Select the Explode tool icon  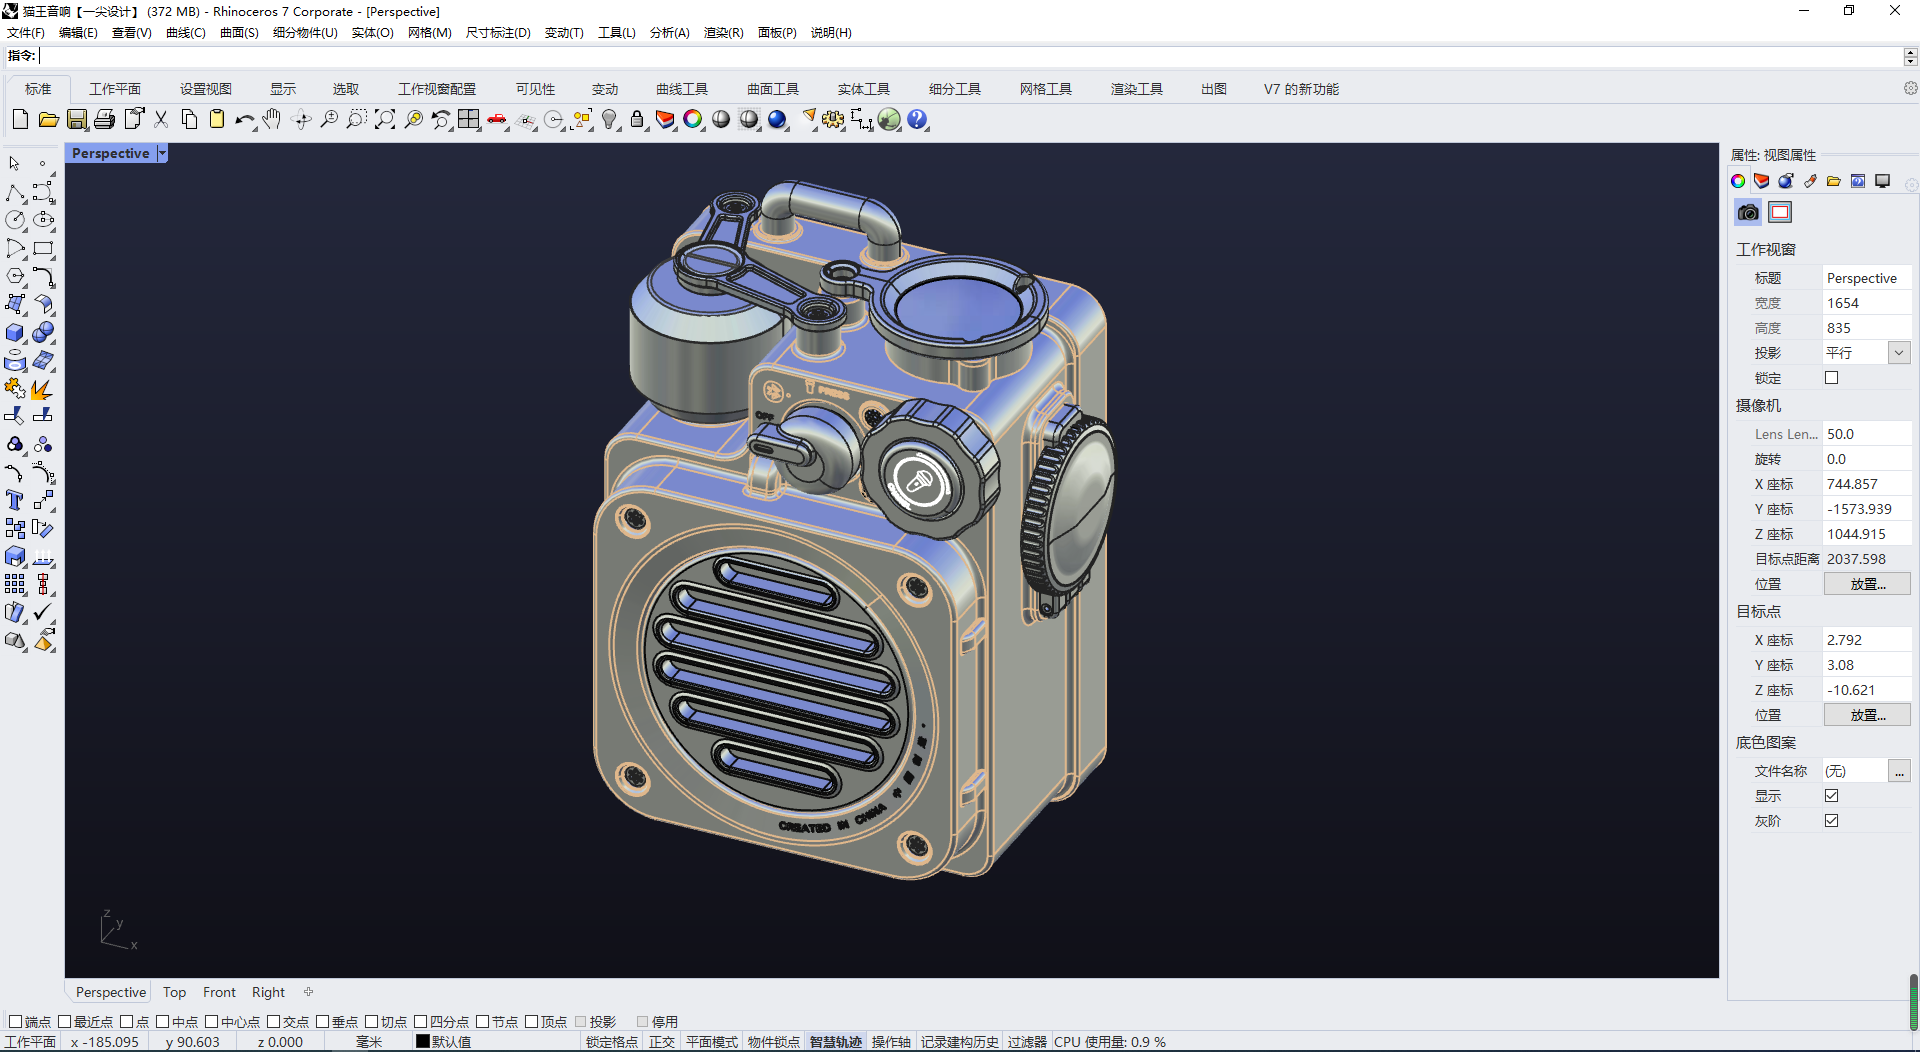pyautogui.click(x=43, y=388)
